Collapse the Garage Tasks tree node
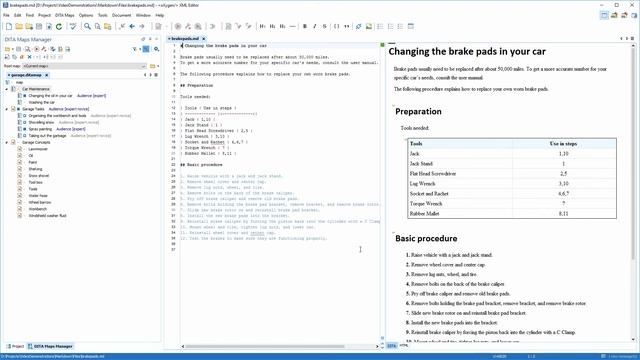Viewport: 640px width, 360px height. tap(7, 109)
